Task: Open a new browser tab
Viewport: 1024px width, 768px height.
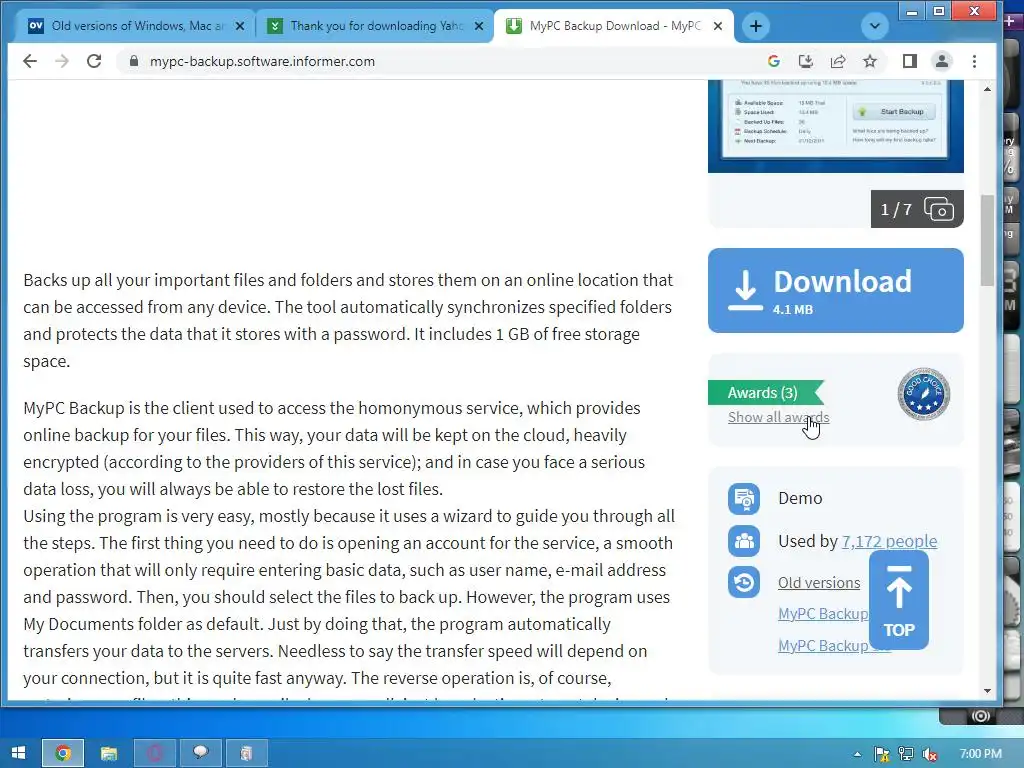Action: [x=756, y=26]
